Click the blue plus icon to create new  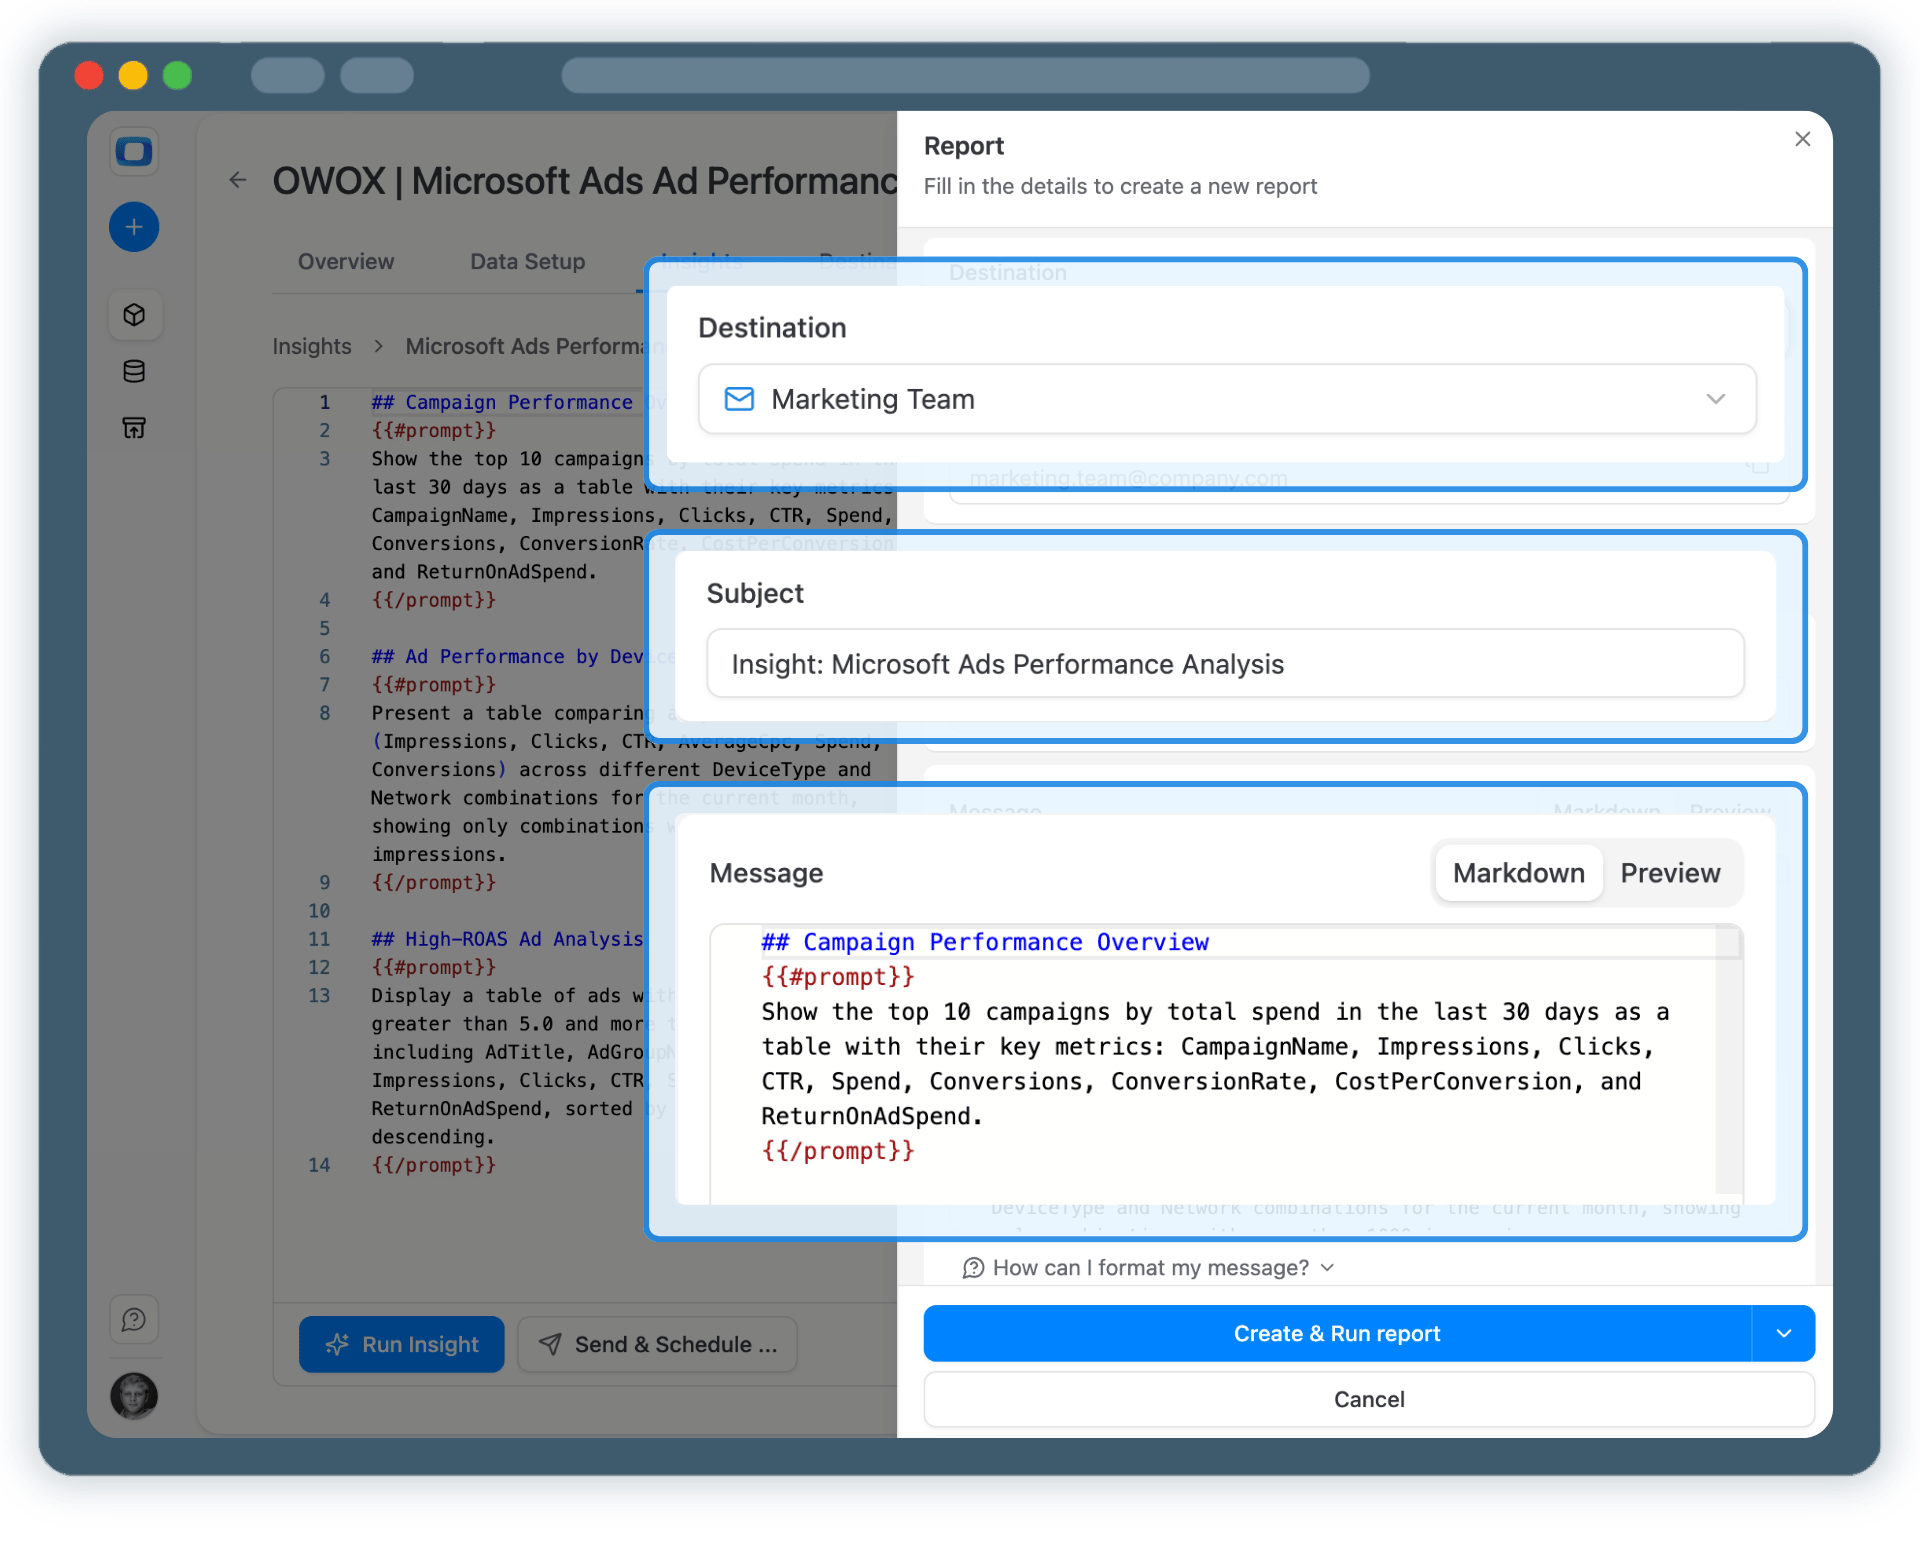(x=134, y=227)
